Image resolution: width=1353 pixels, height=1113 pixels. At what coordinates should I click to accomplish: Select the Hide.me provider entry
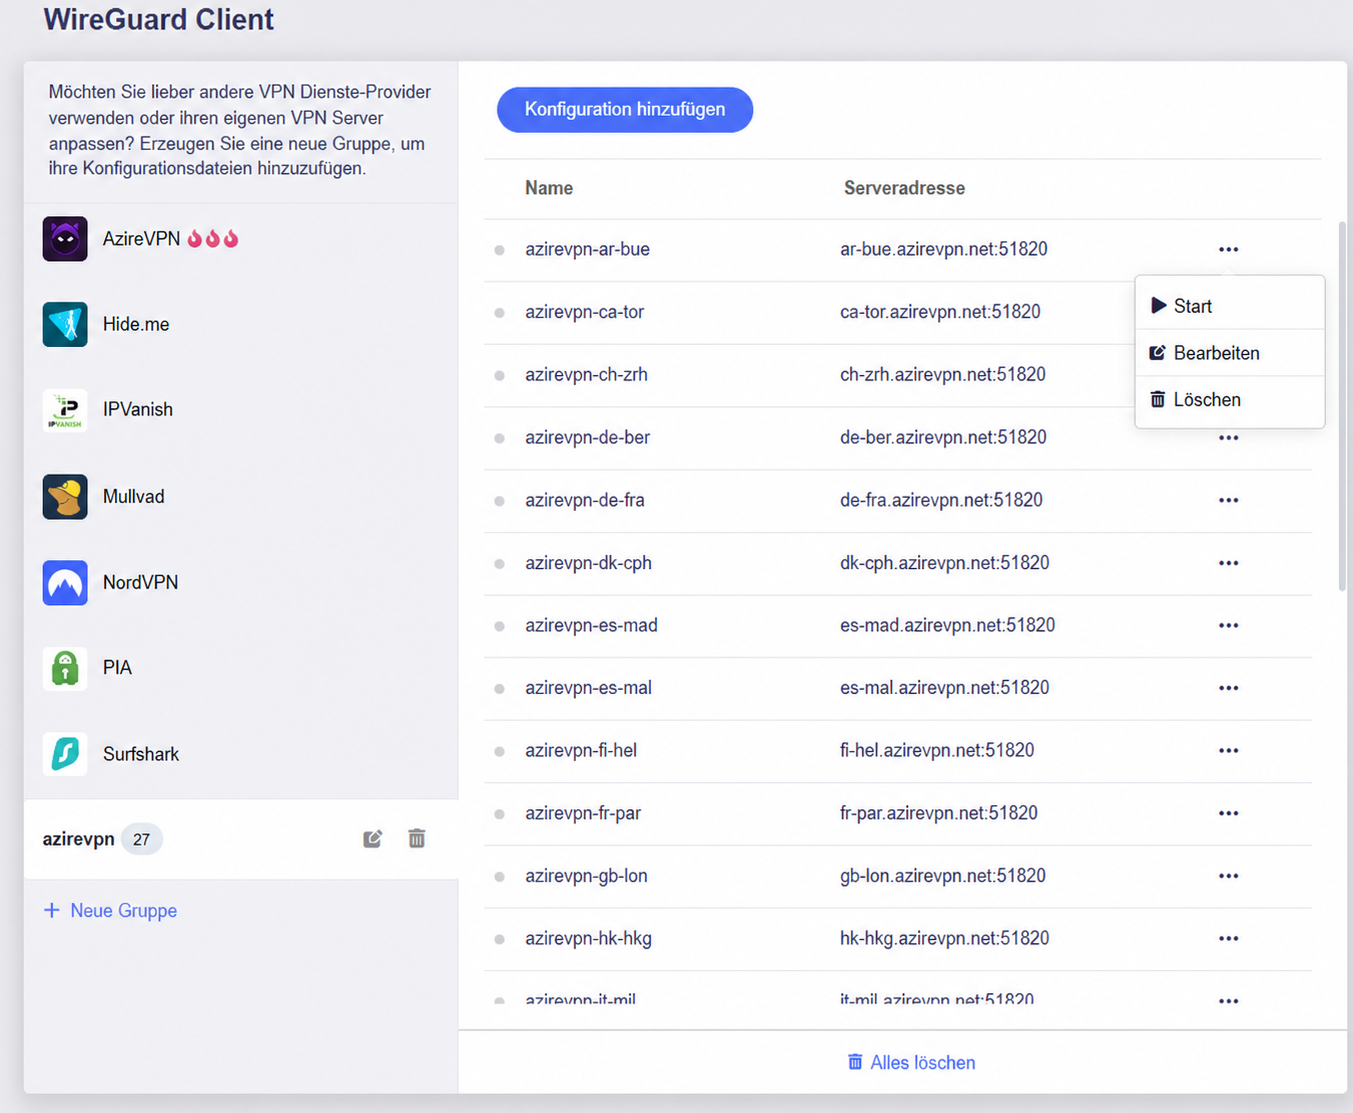click(241, 324)
